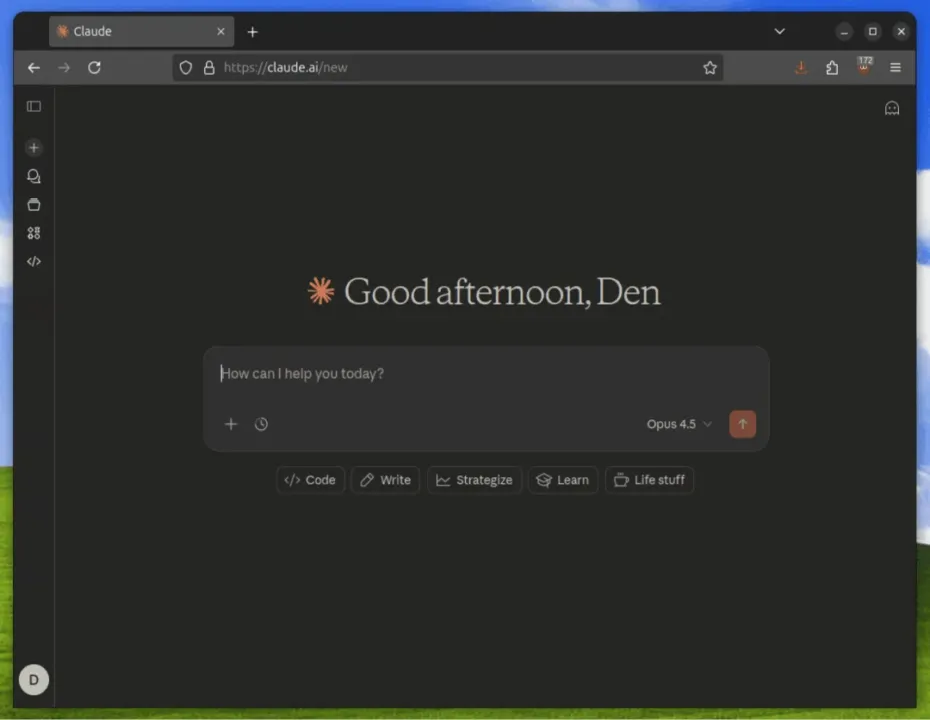Image resolution: width=930 pixels, height=720 pixels.
Task: Pick the Learn suggestion chip
Action: tap(563, 480)
